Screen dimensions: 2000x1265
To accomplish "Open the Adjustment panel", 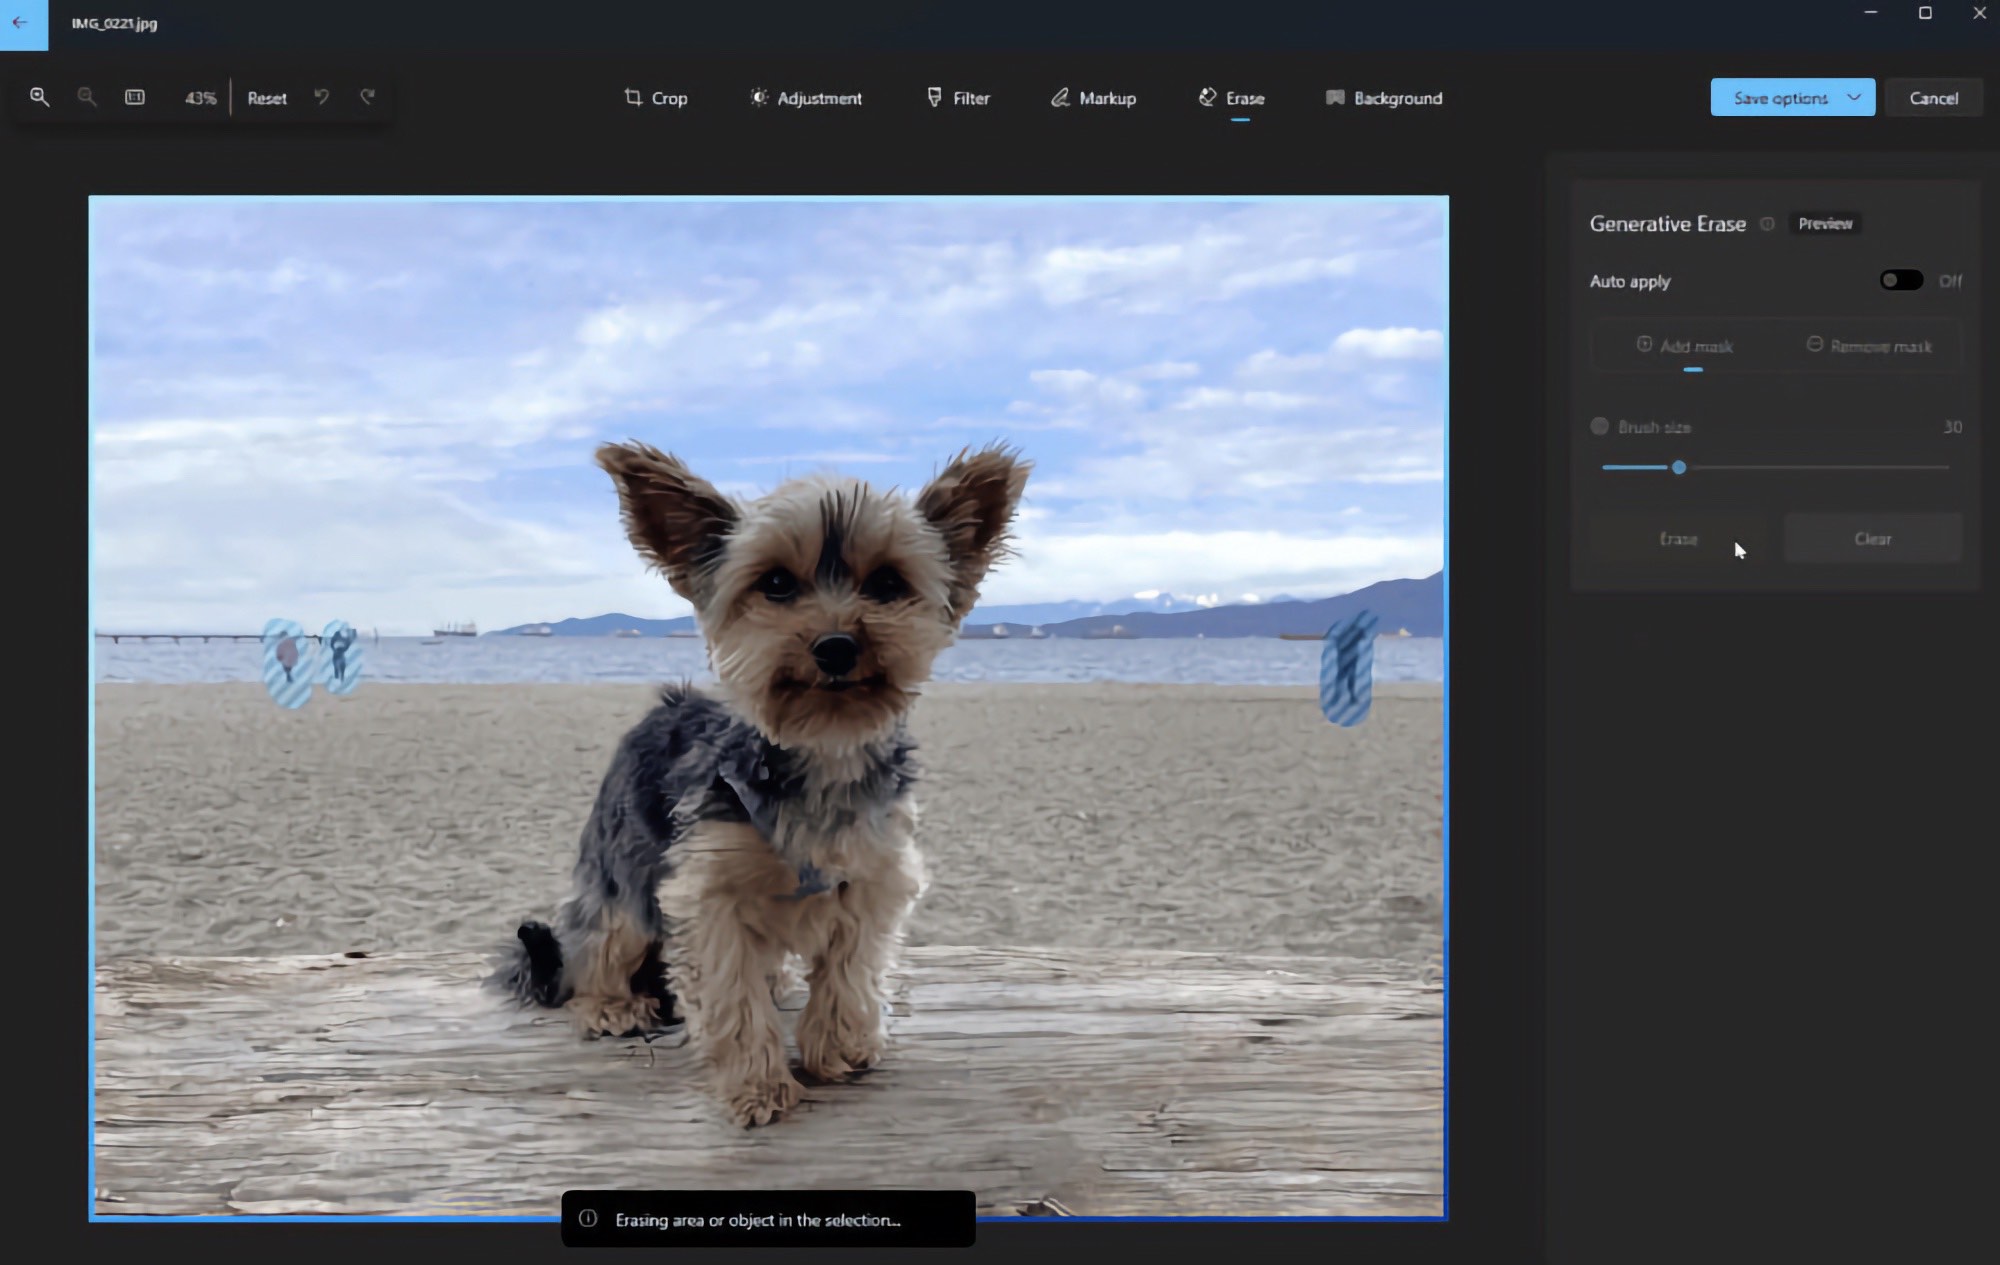I will (x=805, y=98).
